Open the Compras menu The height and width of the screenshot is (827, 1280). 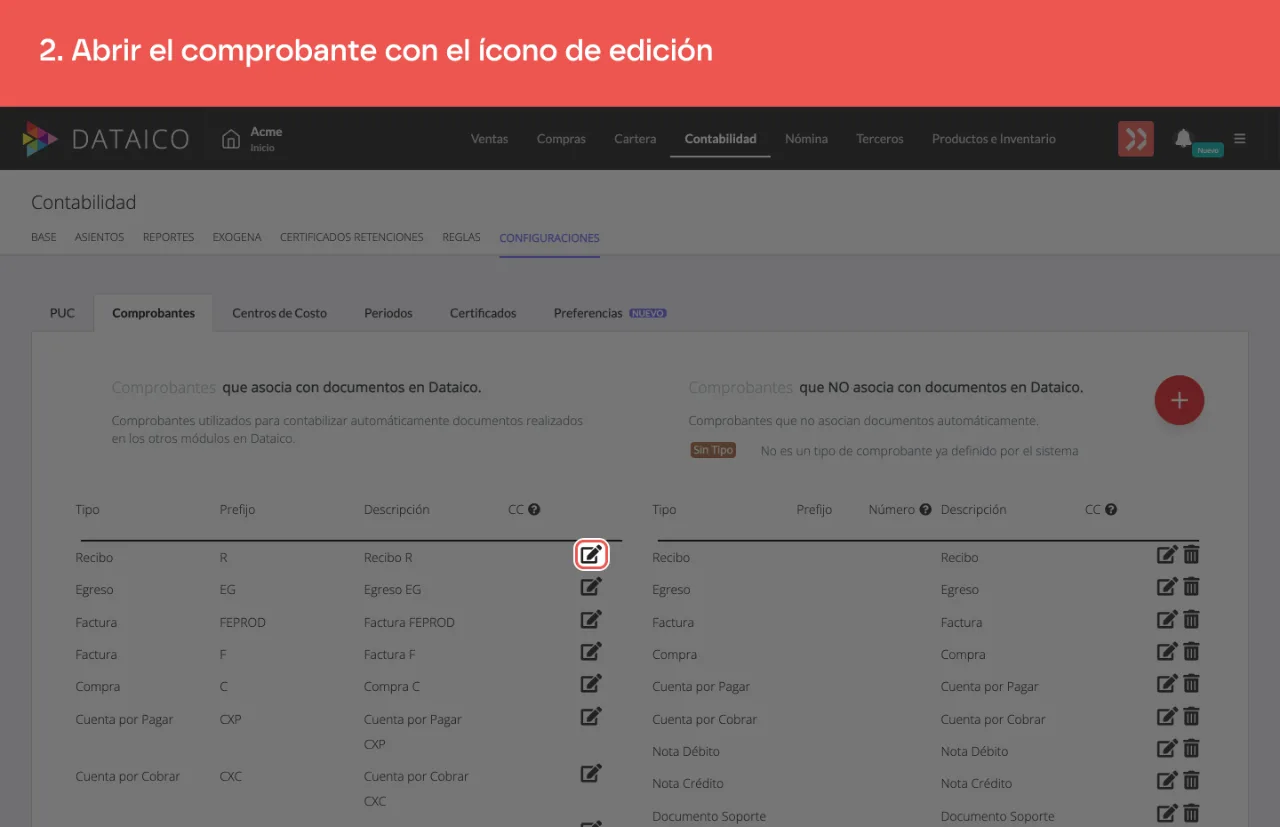561,139
